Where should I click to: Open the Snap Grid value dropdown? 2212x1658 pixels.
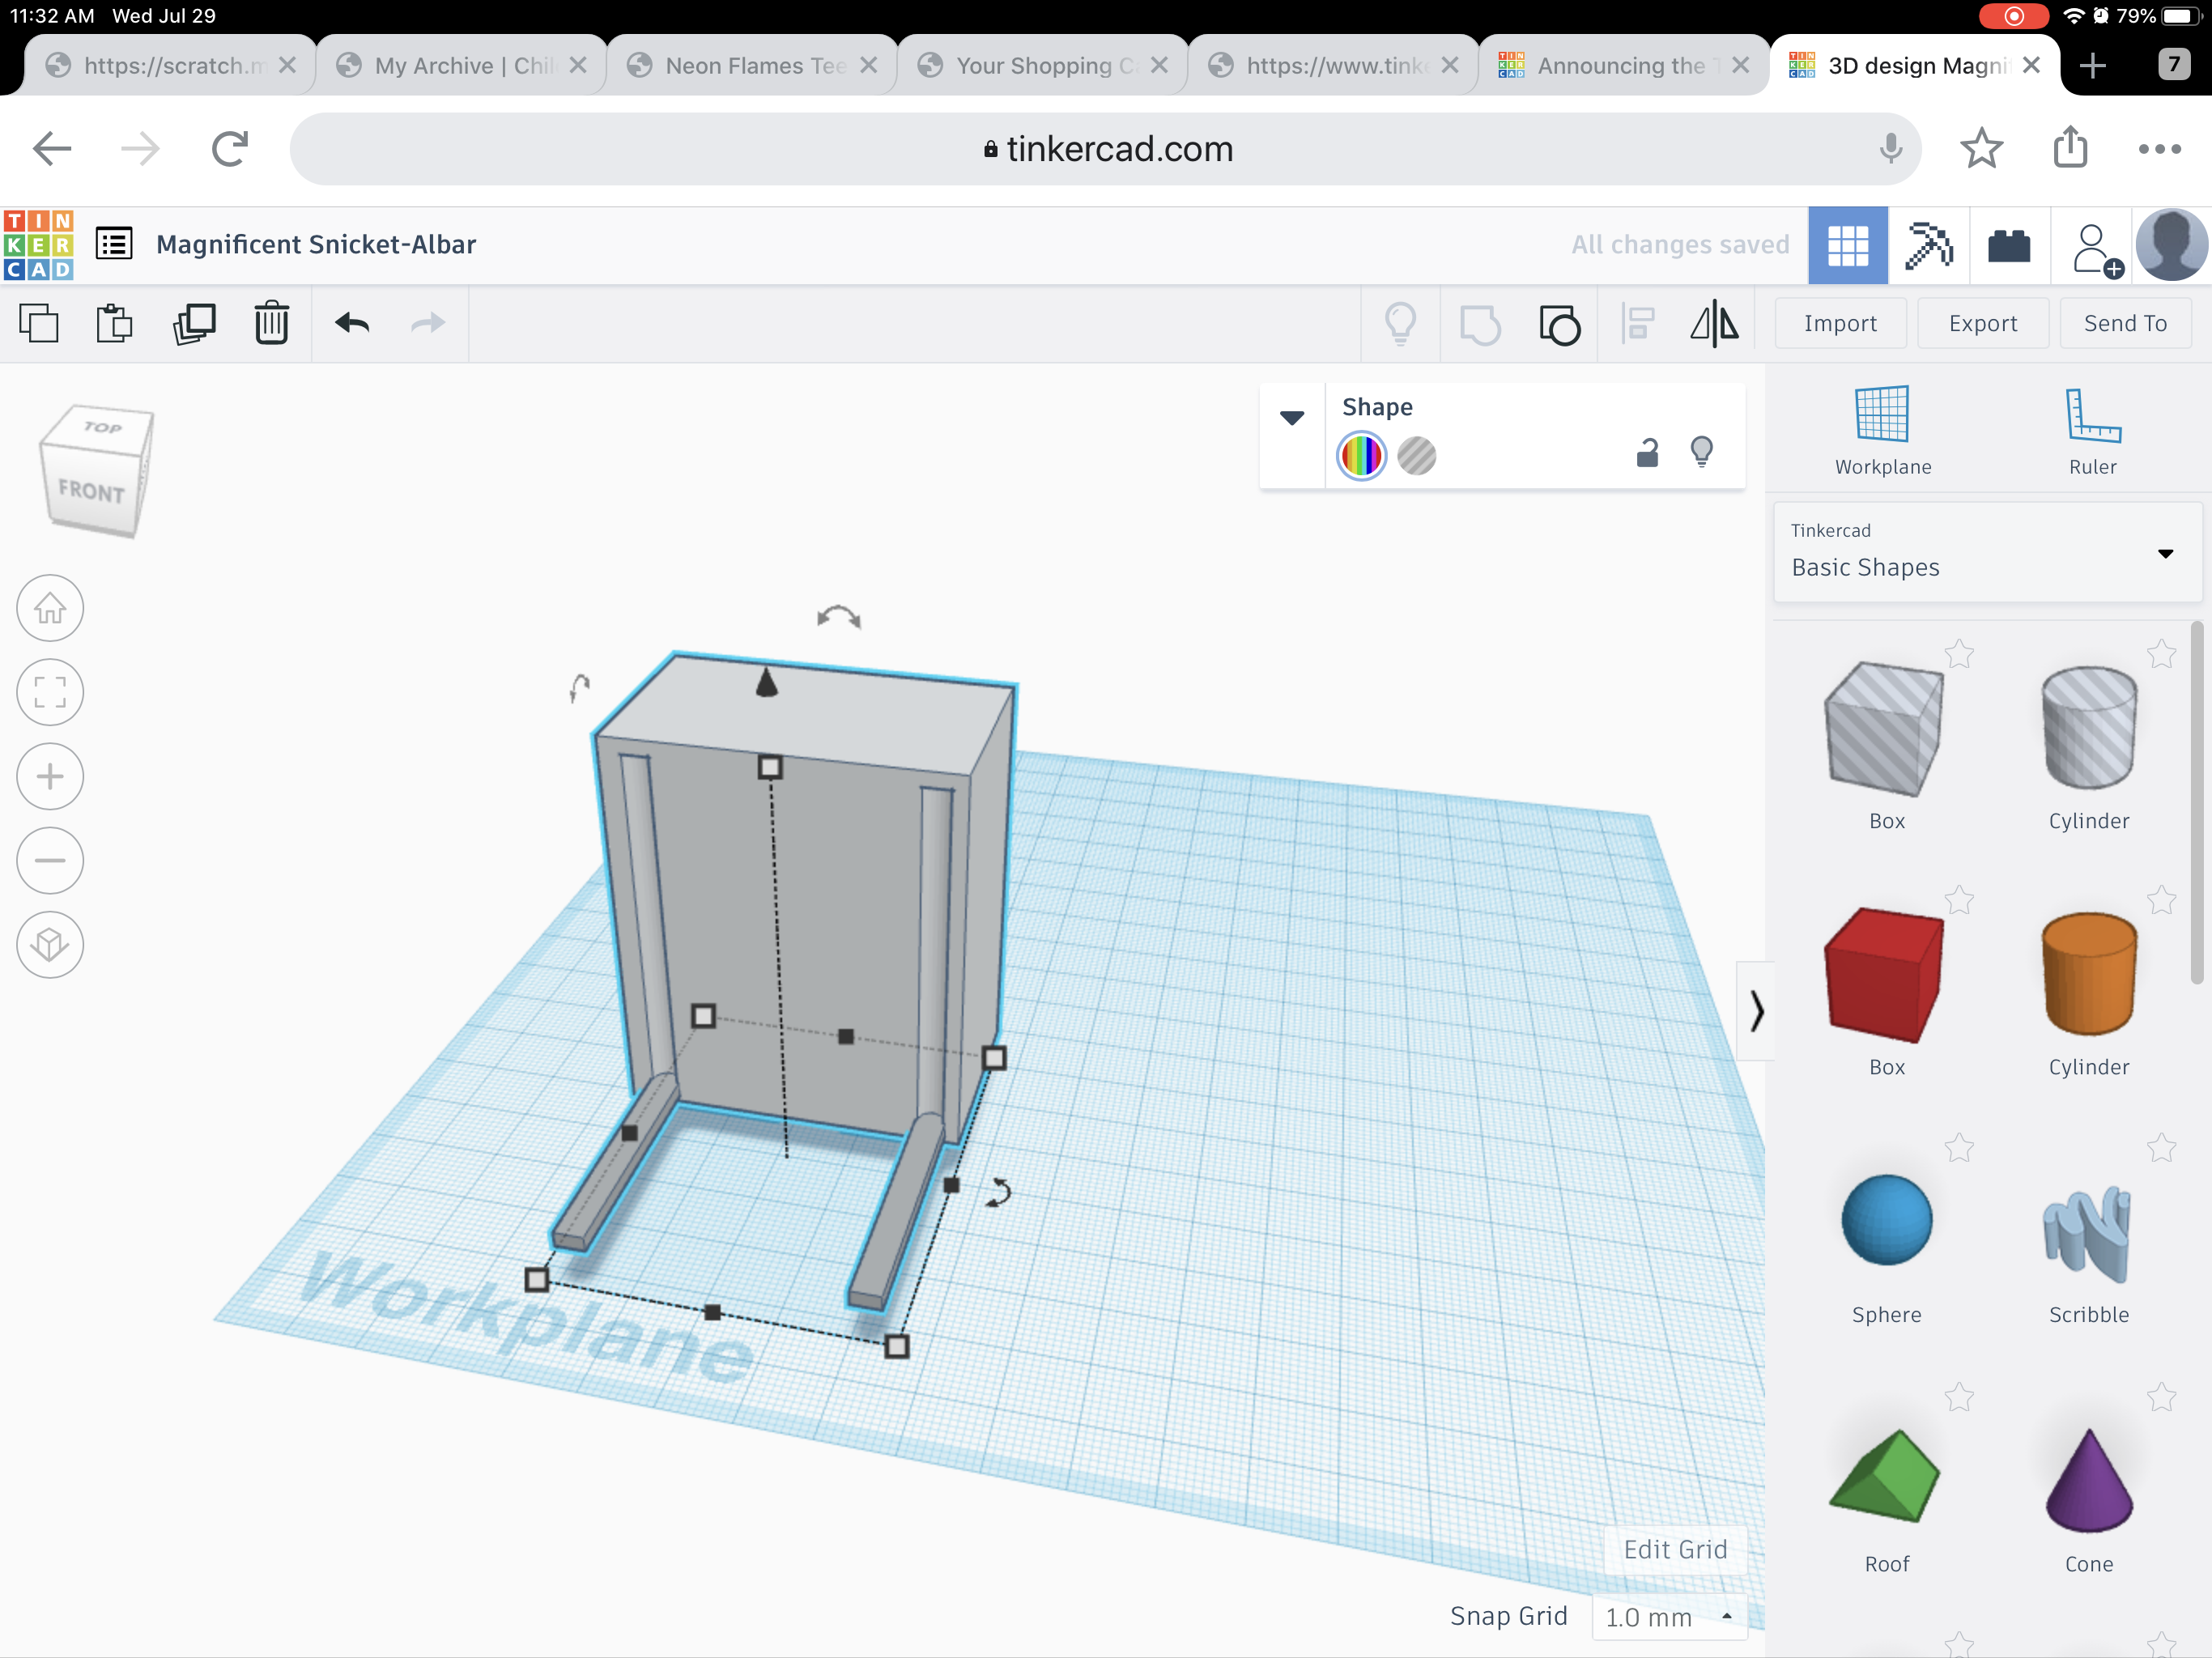click(1669, 1617)
